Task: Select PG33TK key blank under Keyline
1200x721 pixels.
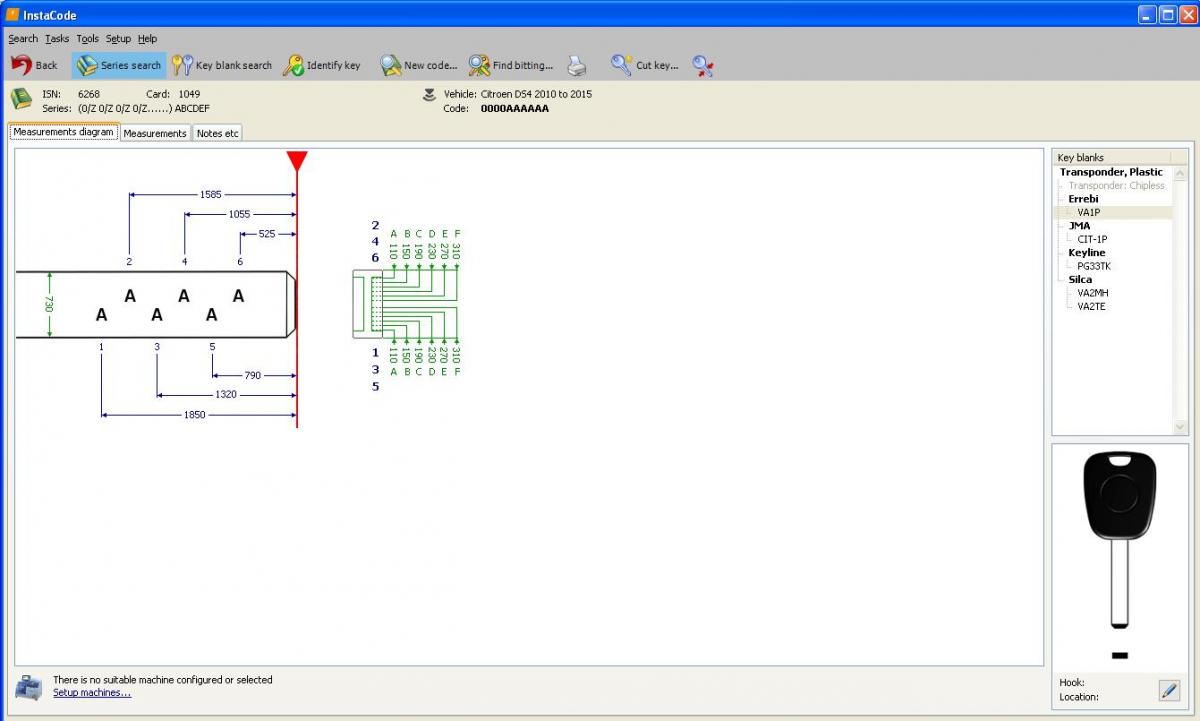Action: [1094, 266]
